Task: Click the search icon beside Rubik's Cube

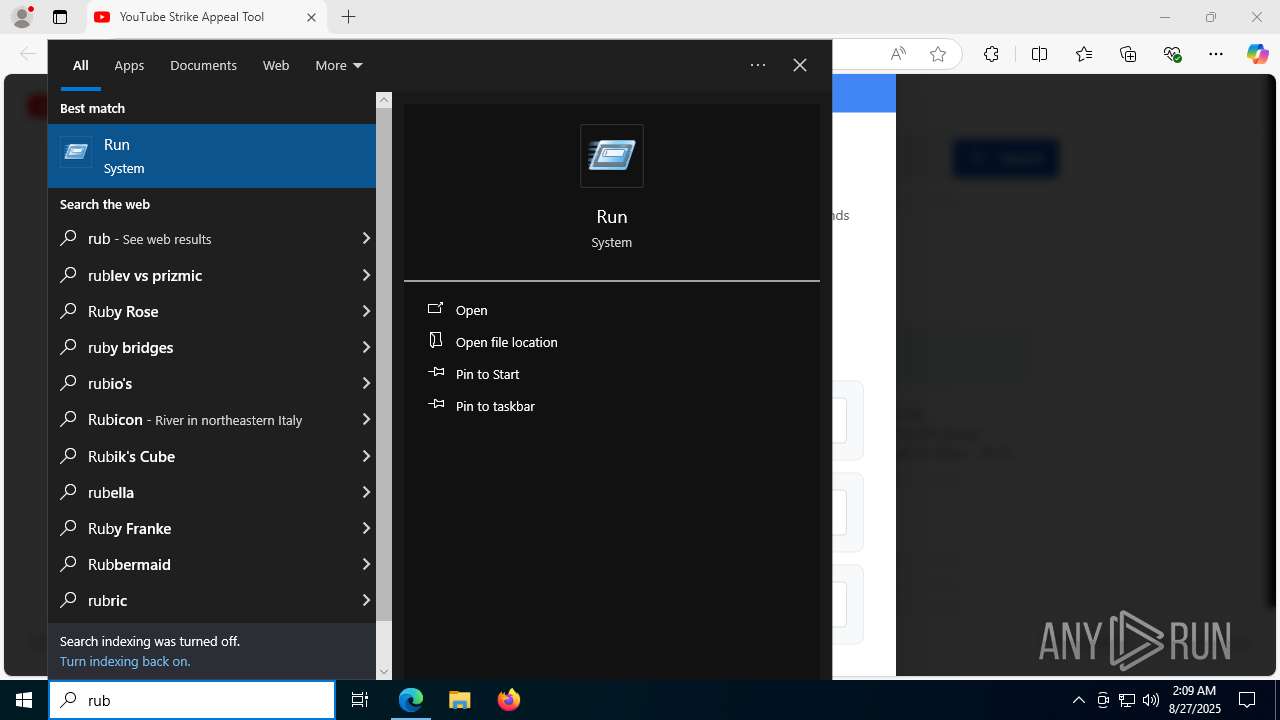Action: click(68, 456)
